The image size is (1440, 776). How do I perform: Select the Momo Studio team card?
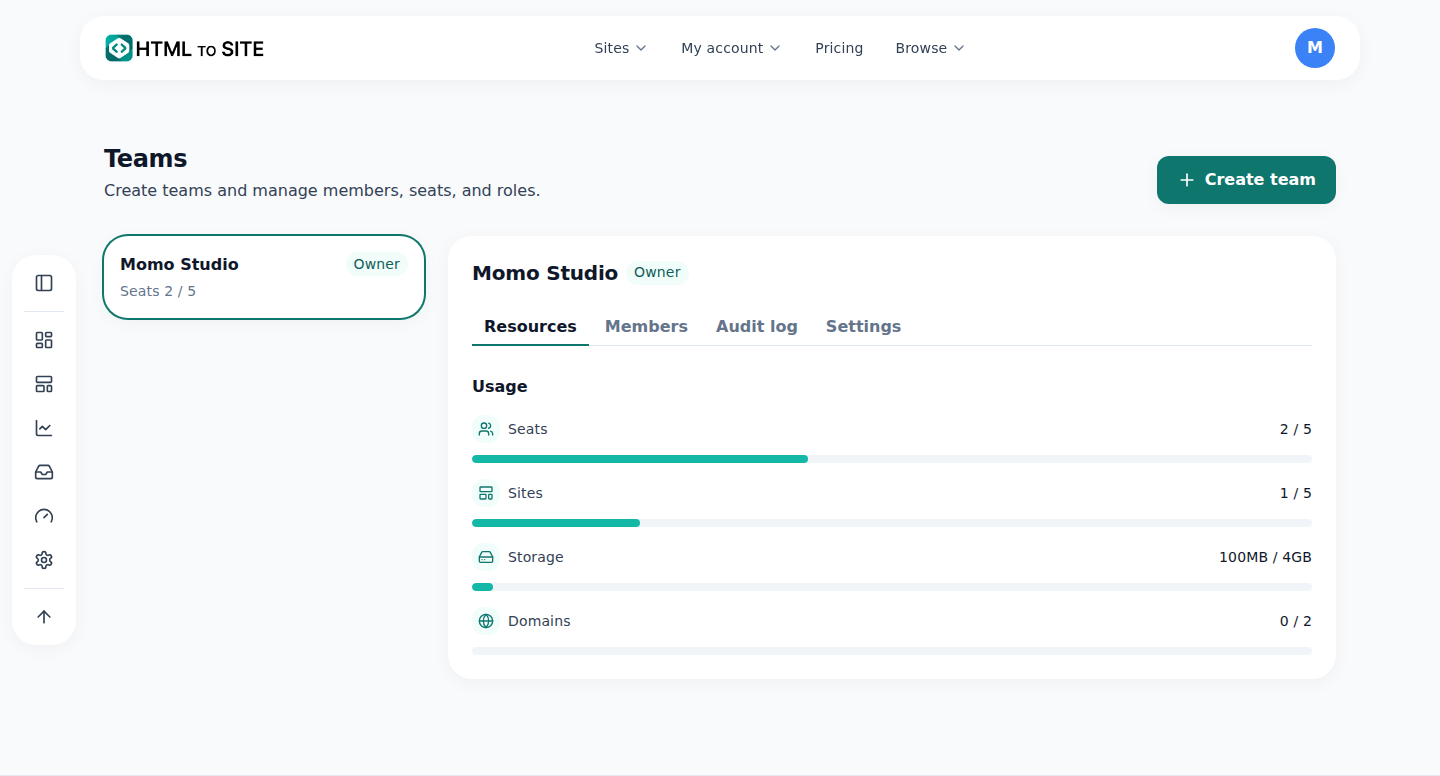(x=264, y=277)
